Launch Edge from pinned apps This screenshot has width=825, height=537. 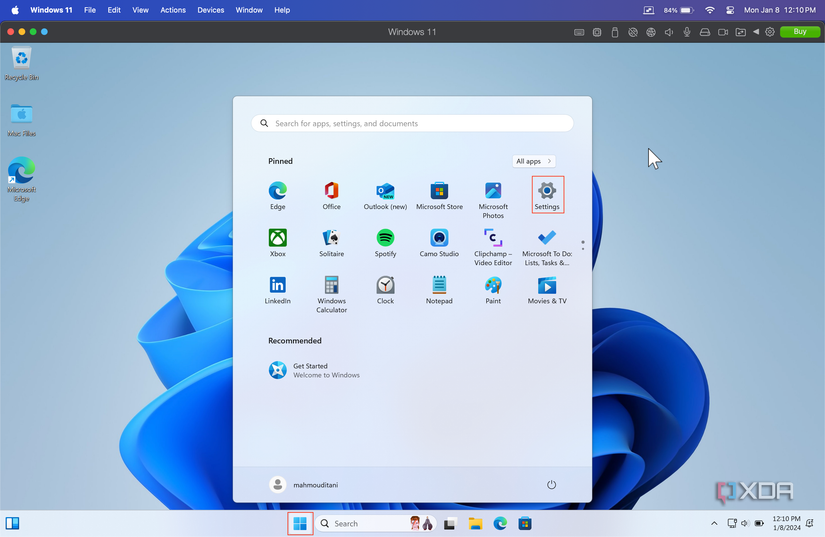[277, 195]
